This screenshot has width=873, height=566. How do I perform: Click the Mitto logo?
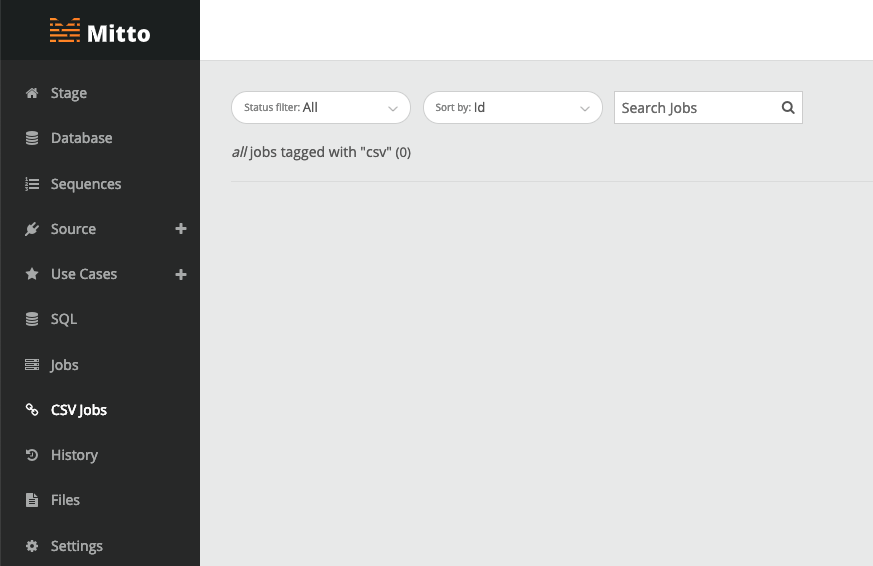pyautogui.click(x=100, y=31)
